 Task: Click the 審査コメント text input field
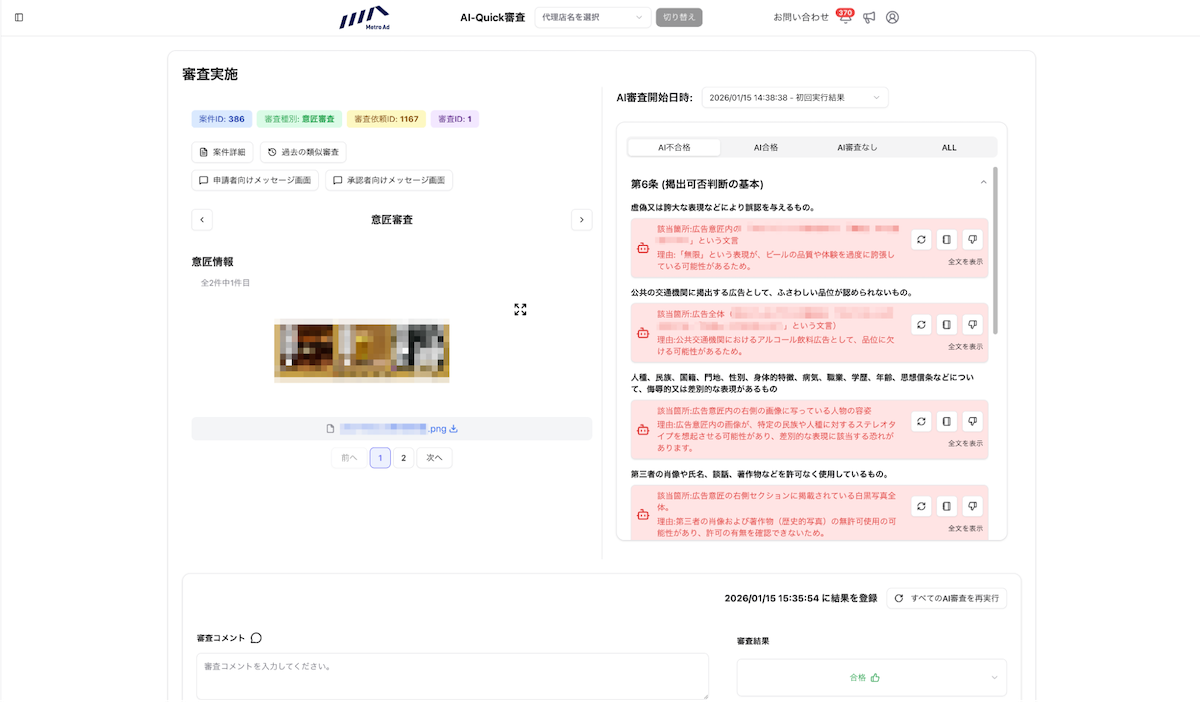tap(452, 676)
